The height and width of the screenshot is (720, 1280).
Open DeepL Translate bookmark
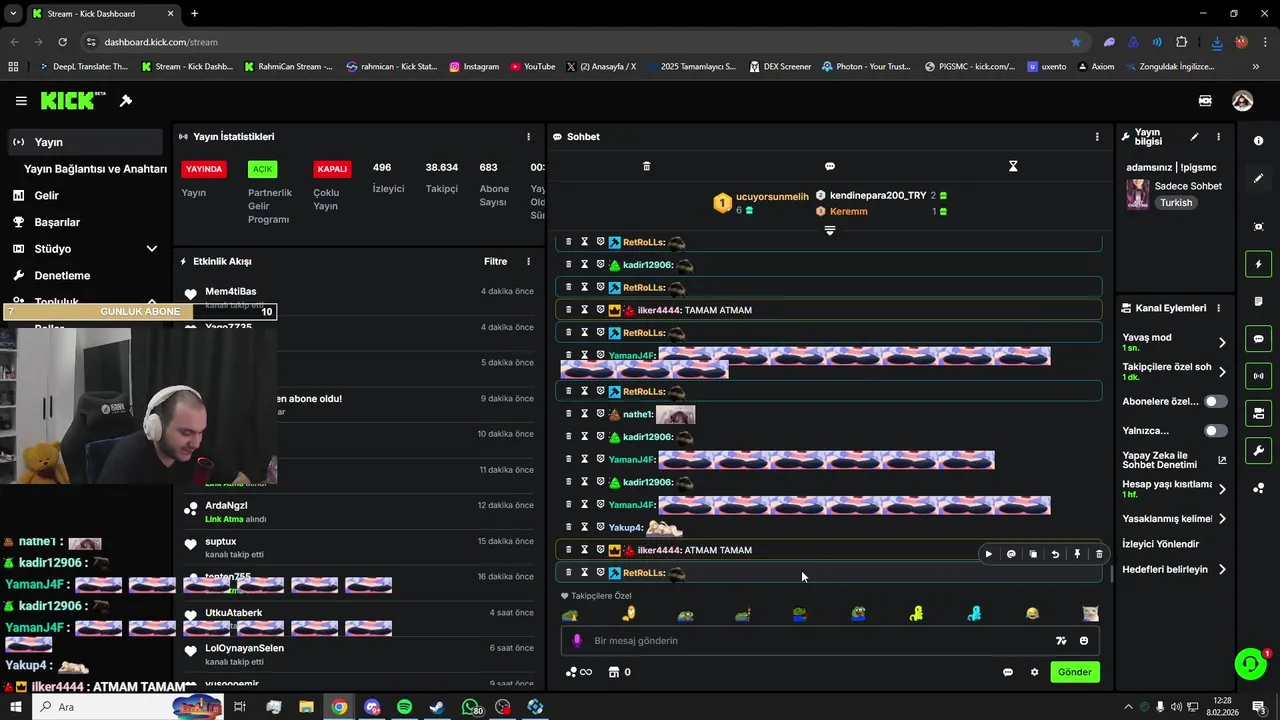pyautogui.click(x=84, y=67)
